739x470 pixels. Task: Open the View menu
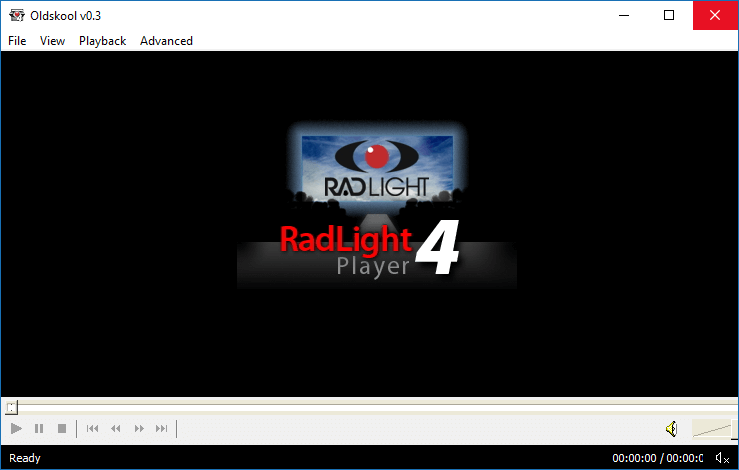pos(52,41)
